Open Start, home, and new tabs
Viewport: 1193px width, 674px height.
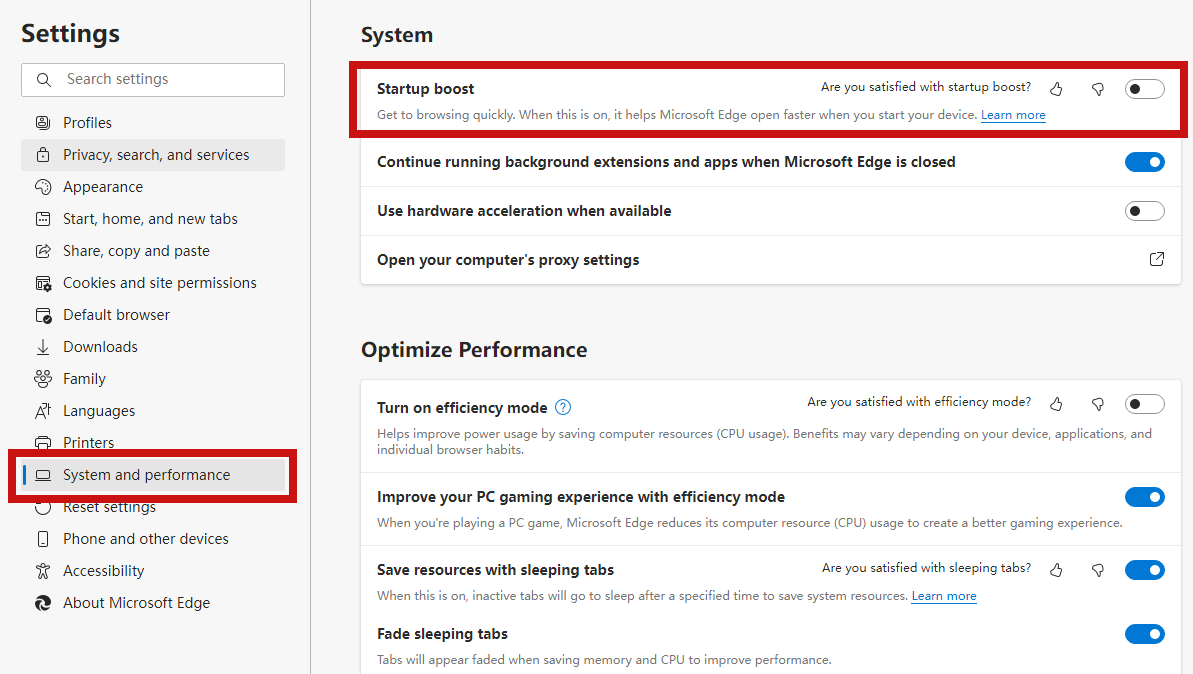tap(153, 218)
